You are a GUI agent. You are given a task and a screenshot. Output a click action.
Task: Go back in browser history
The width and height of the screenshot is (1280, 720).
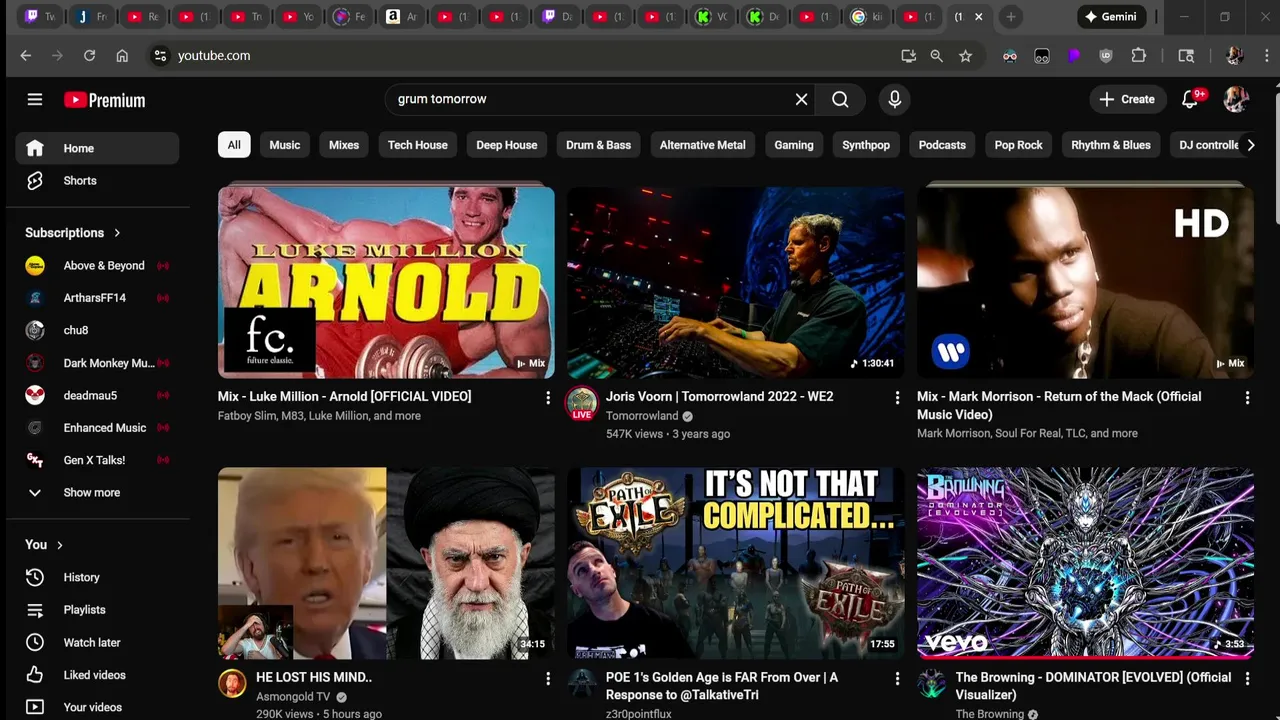pos(26,56)
